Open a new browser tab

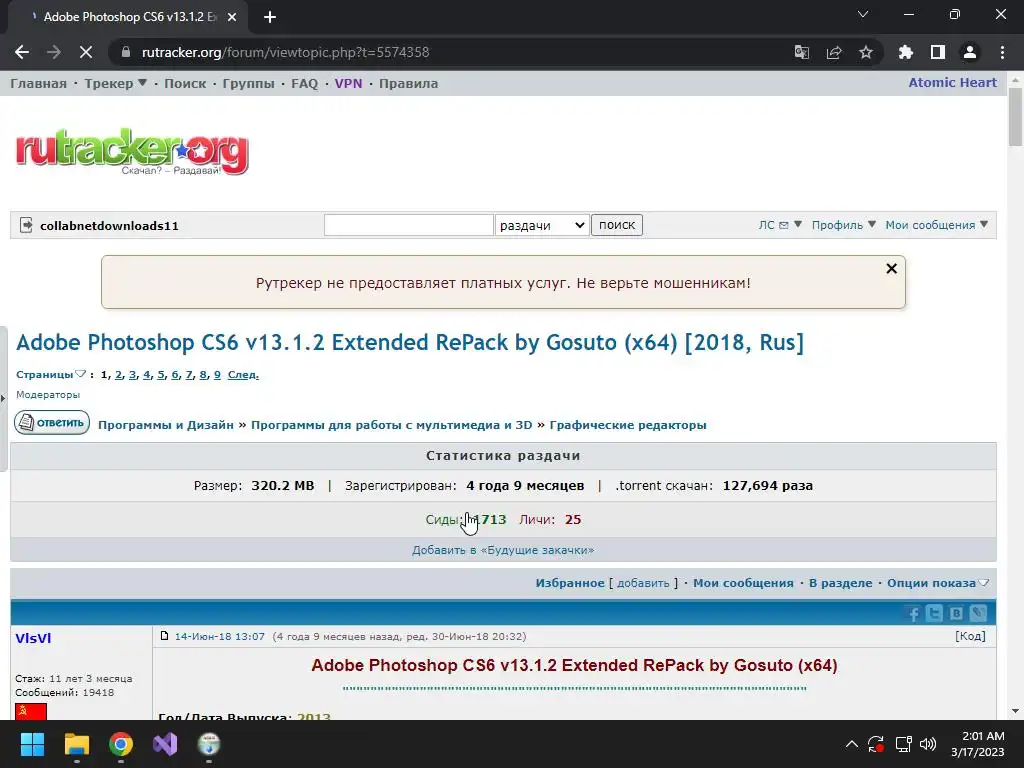click(x=270, y=17)
